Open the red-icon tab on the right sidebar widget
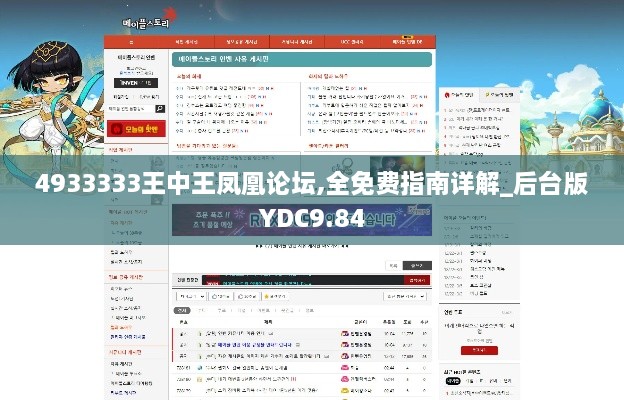Viewport: 624px width, 400px height. [459, 95]
